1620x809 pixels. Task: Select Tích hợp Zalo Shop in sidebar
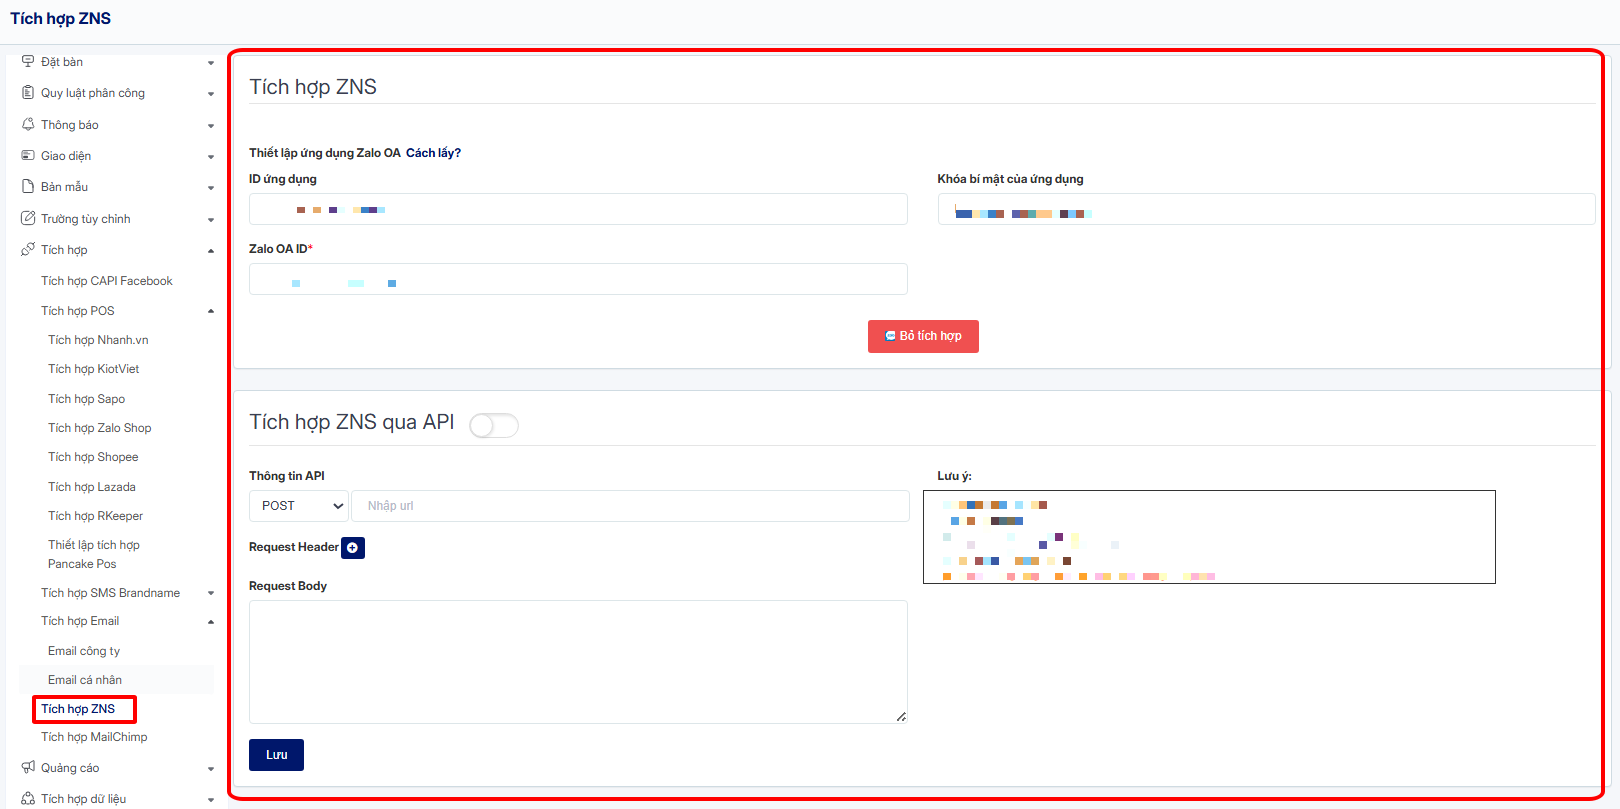[x=100, y=428]
